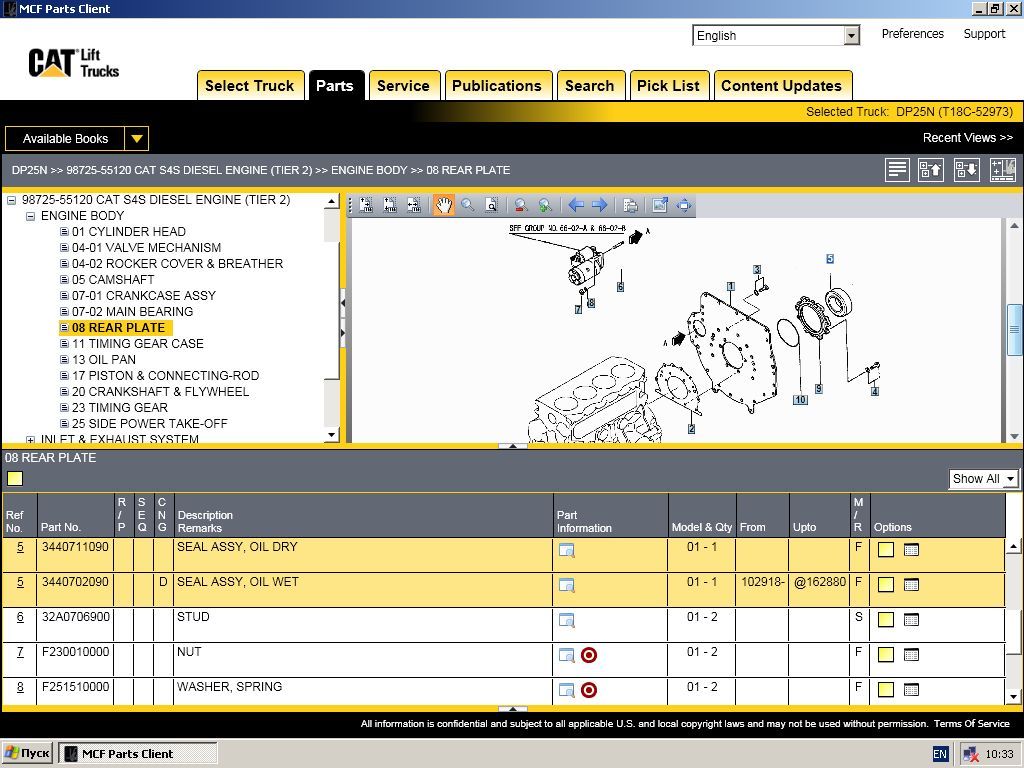Zoom out of the rear plate diagram

[x=520, y=205]
